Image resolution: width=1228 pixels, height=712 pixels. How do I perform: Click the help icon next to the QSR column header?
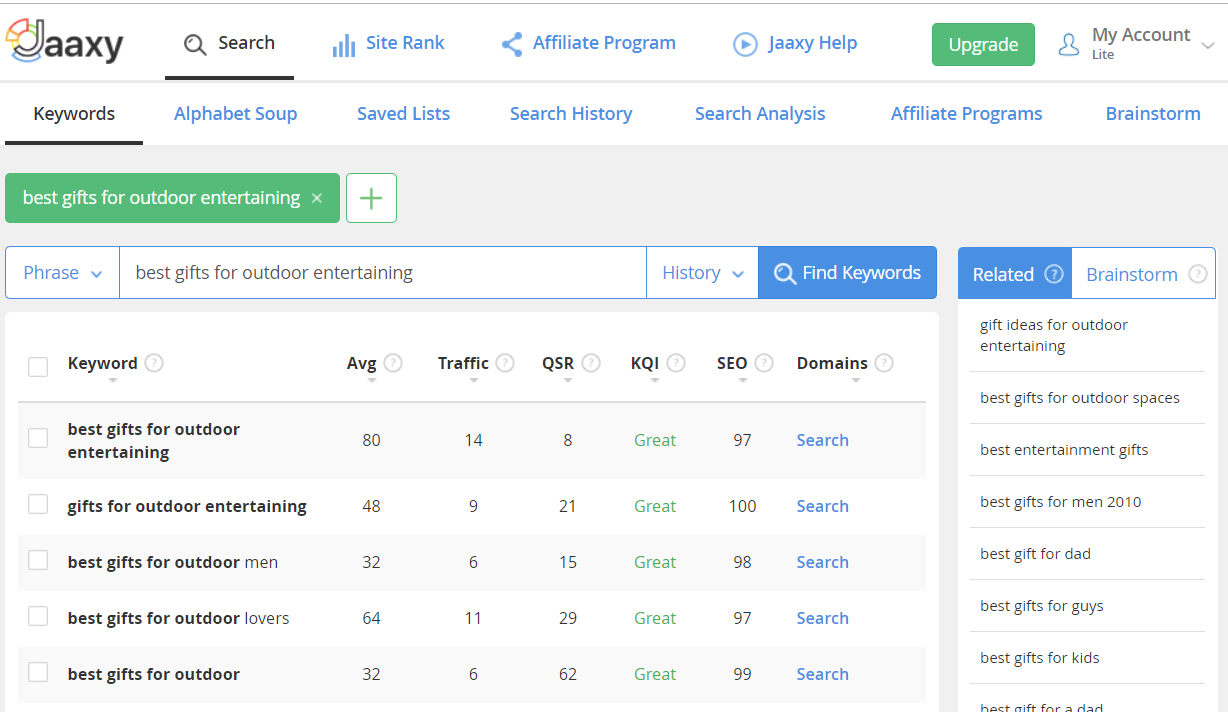591,363
